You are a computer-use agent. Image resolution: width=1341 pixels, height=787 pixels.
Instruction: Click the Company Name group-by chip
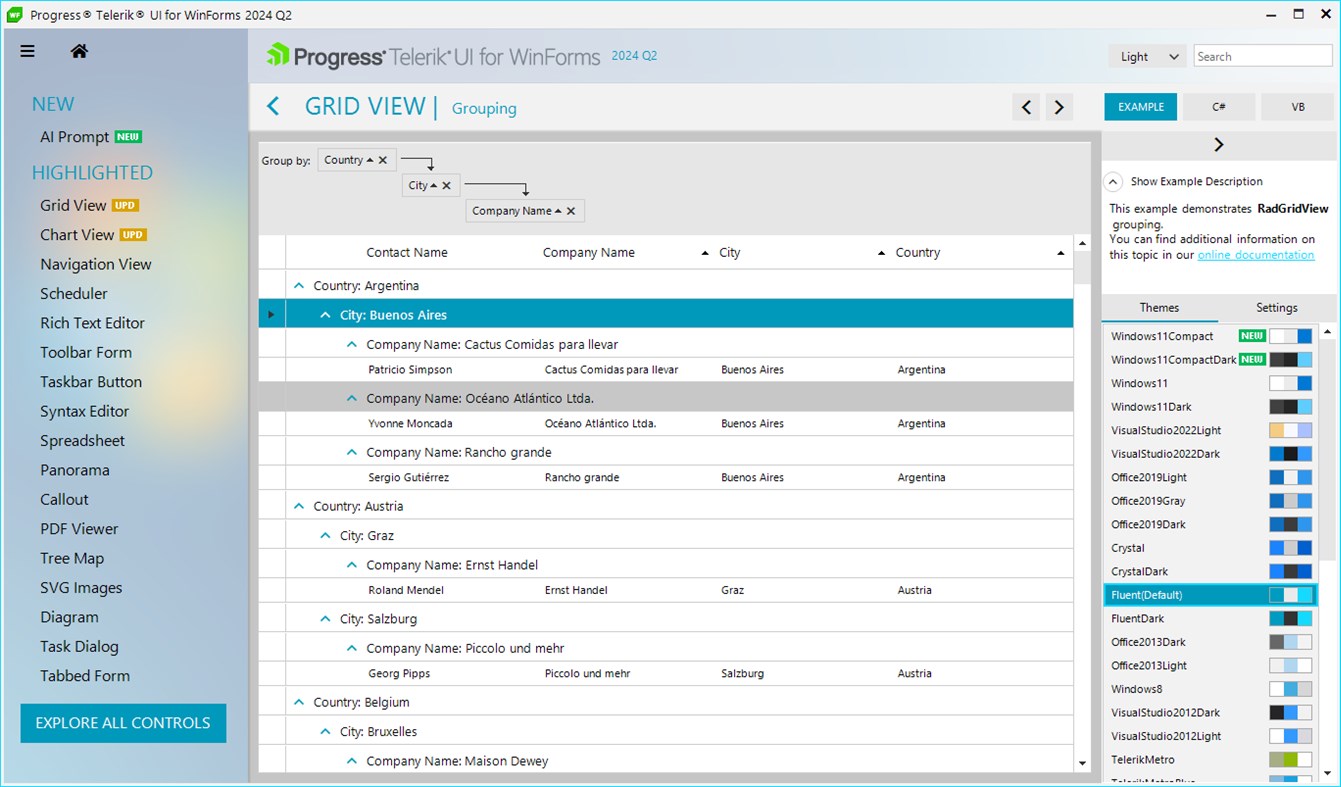525,211
